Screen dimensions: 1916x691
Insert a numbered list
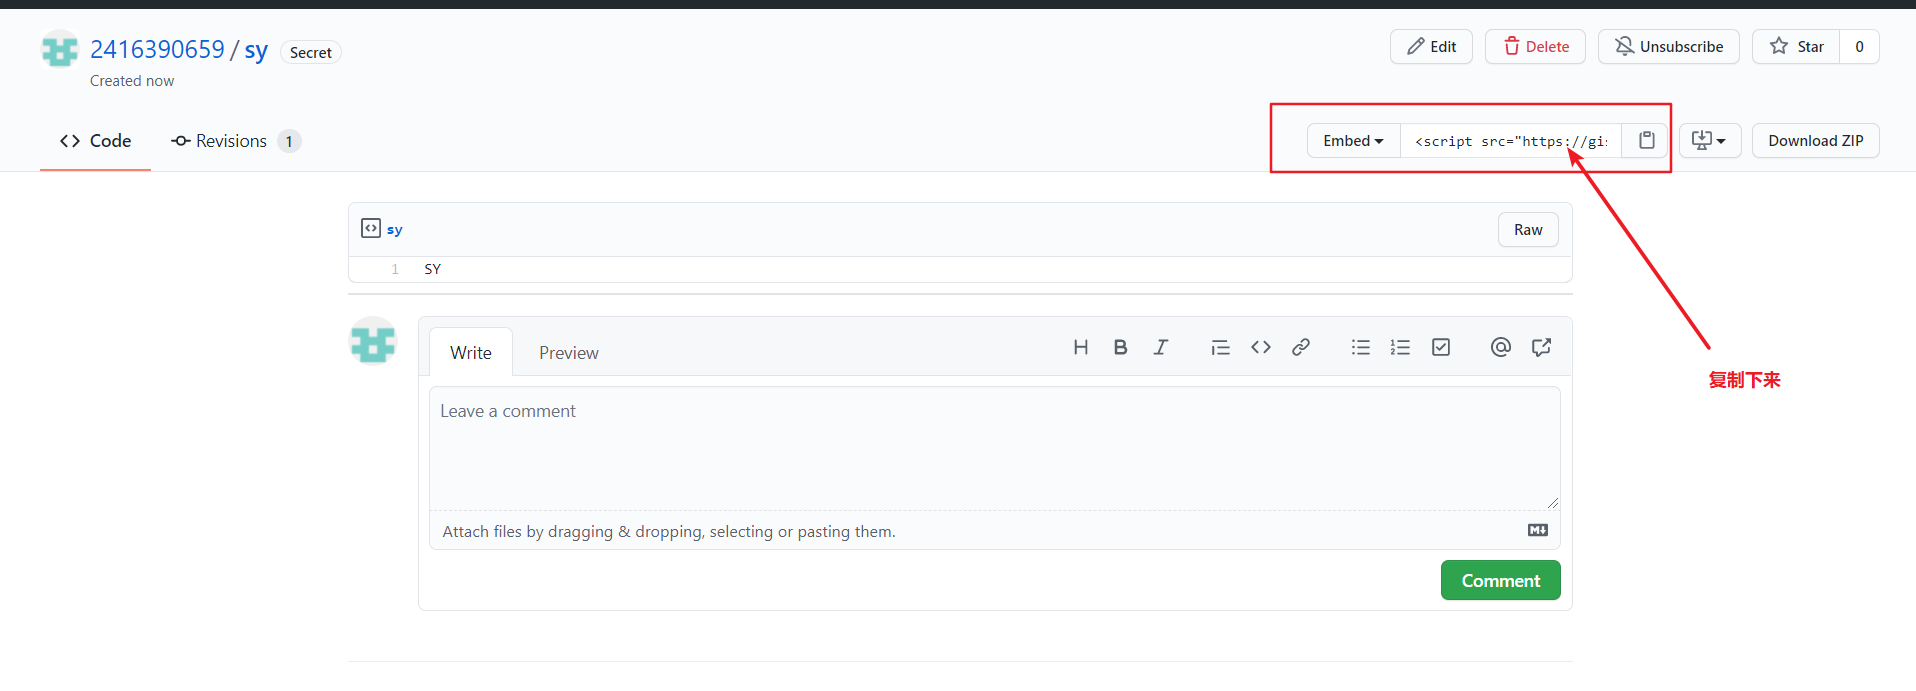(x=1400, y=347)
